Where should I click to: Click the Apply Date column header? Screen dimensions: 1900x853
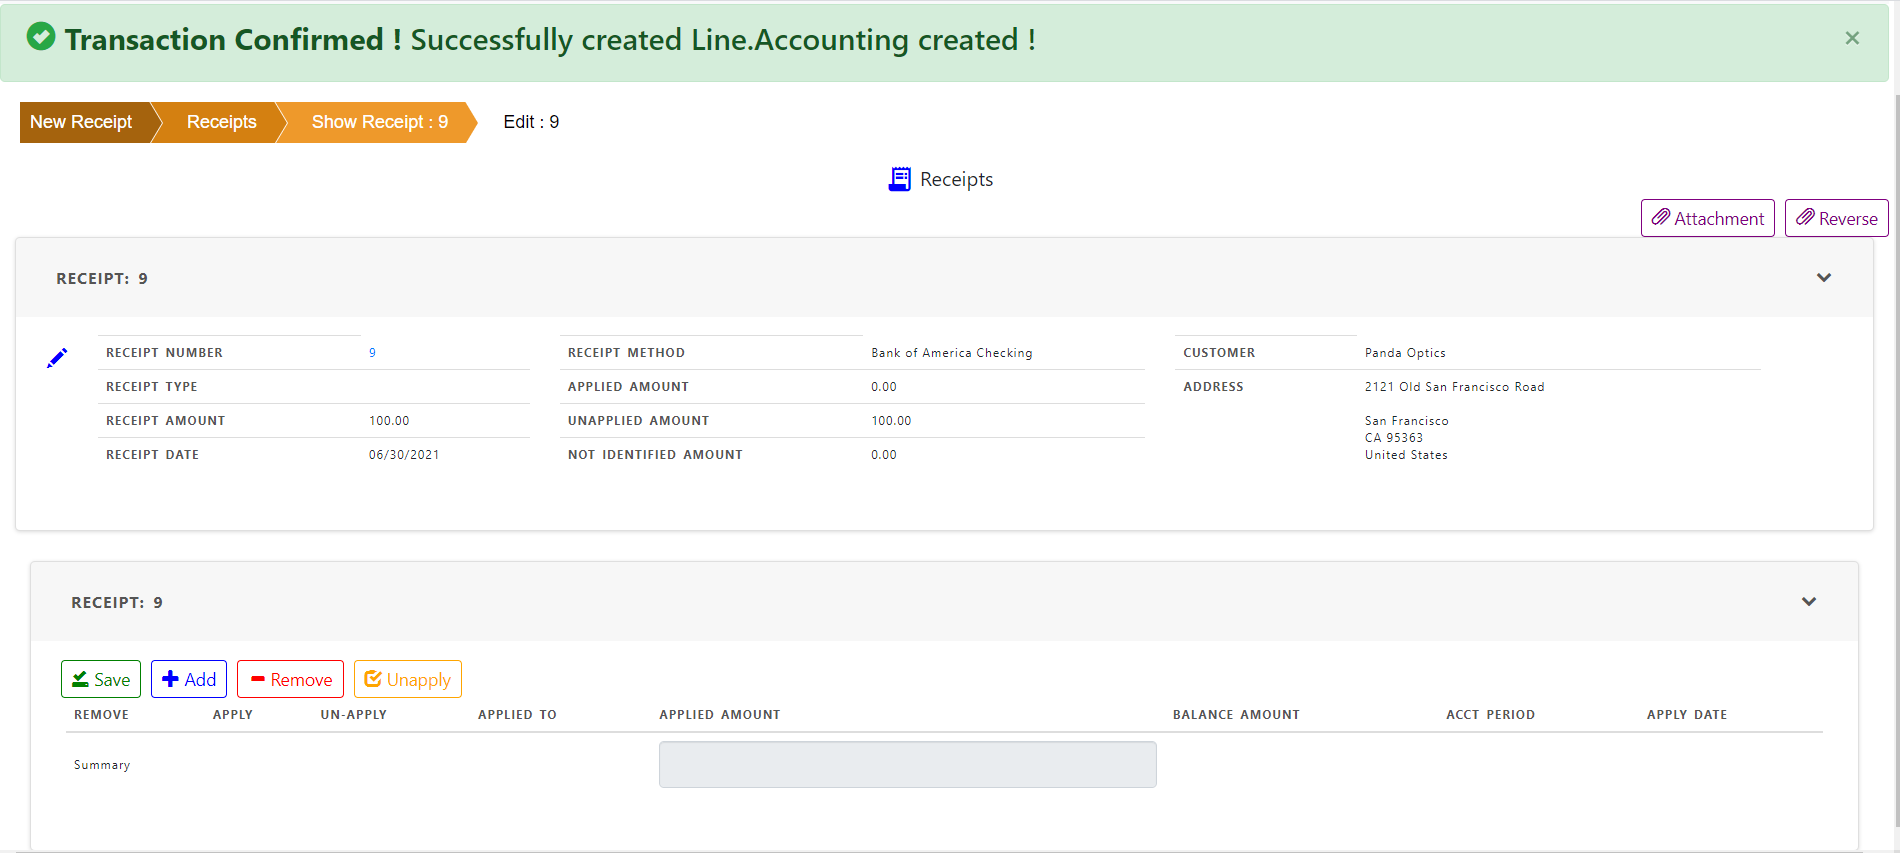pos(1687,715)
